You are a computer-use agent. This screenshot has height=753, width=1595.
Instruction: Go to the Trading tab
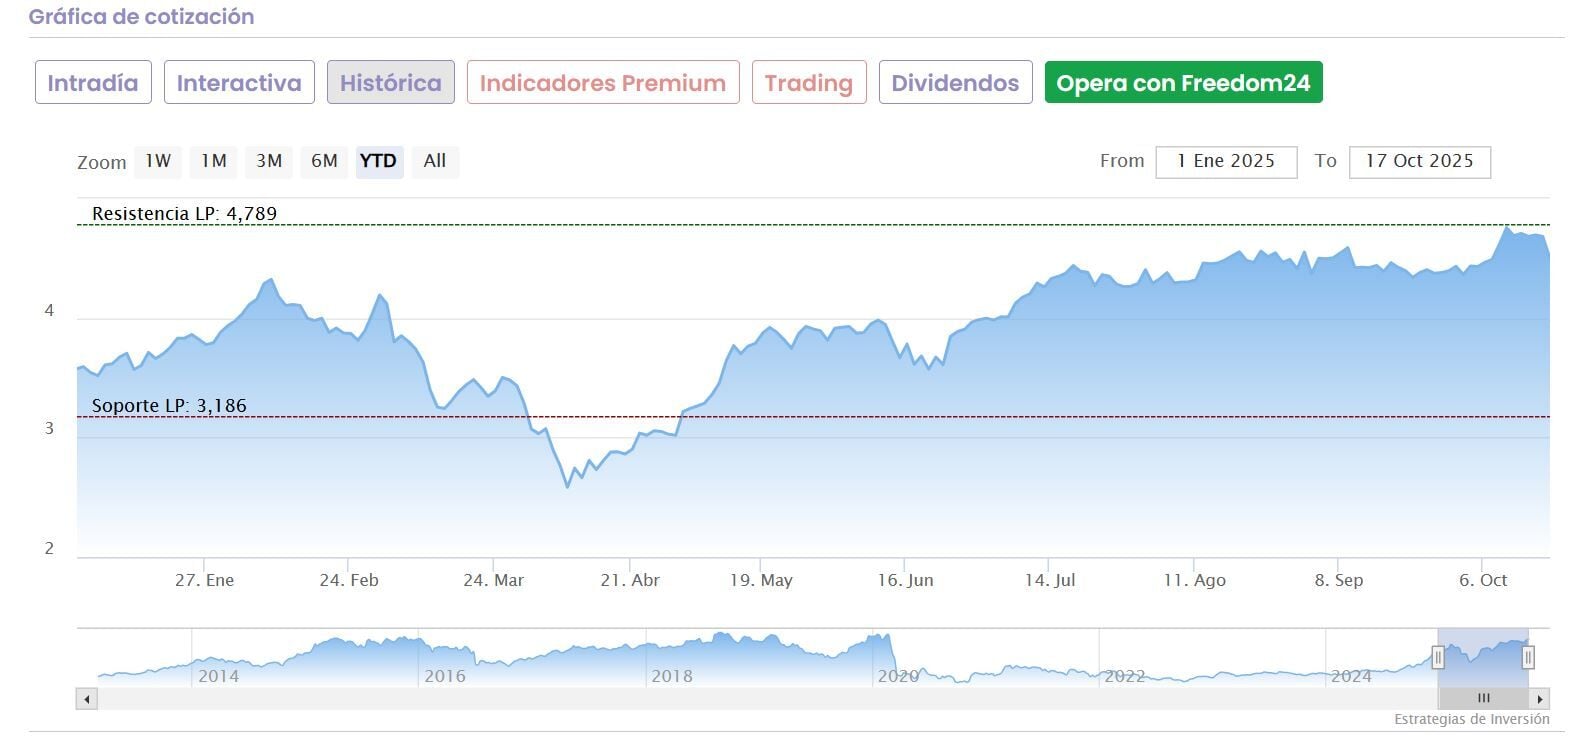click(x=808, y=83)
